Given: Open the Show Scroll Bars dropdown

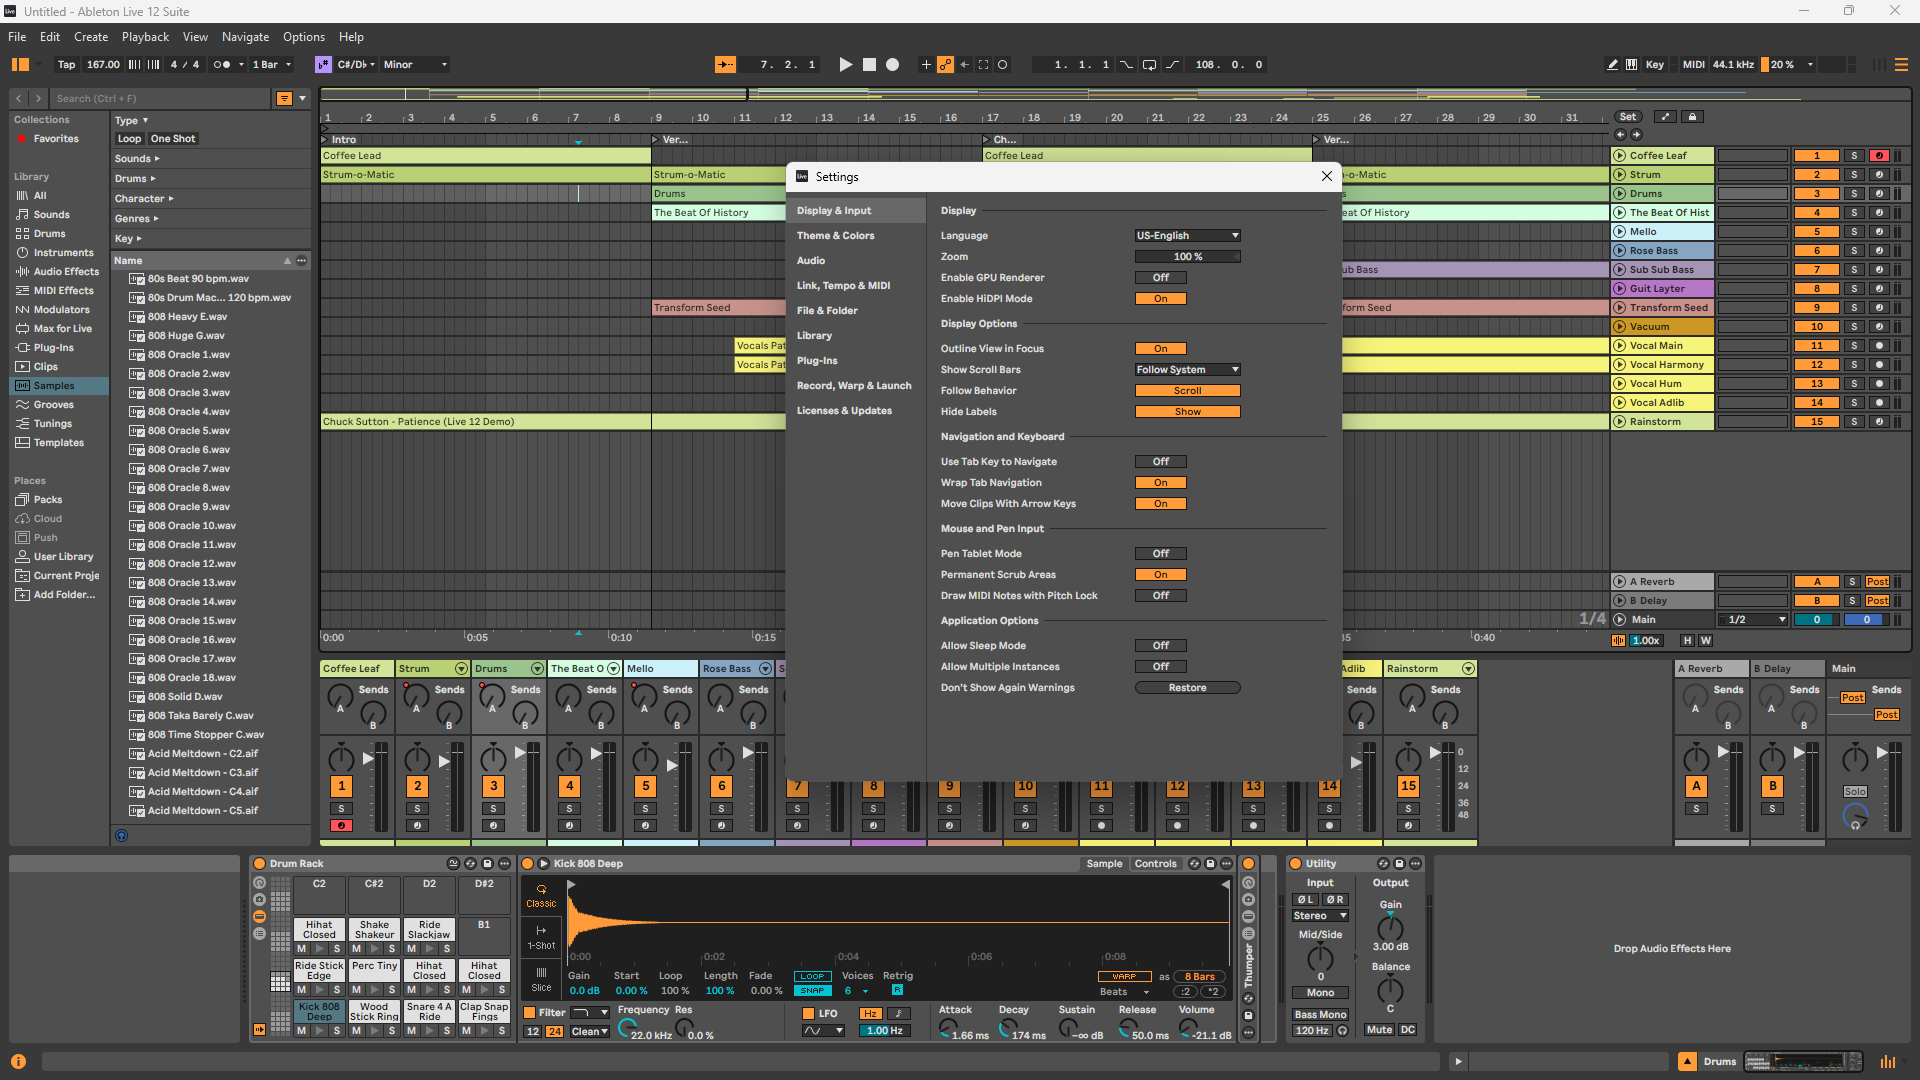Looking at the screenshot, I should (1187, 369).
